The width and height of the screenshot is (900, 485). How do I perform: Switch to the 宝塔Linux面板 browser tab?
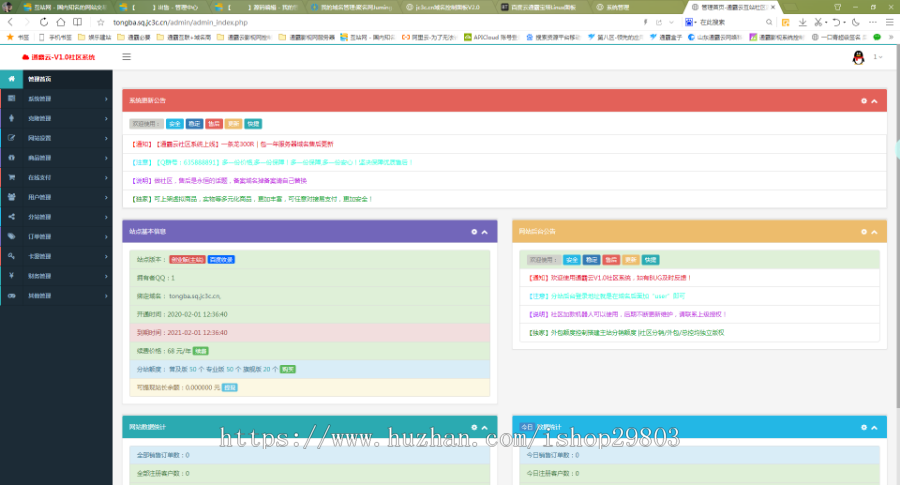coord(542,7)
